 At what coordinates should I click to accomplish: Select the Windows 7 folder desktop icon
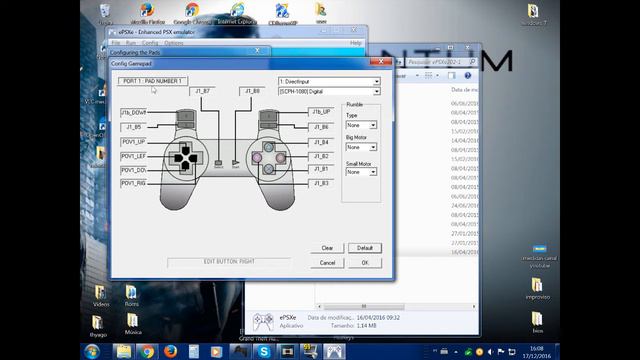coord(533,15)
